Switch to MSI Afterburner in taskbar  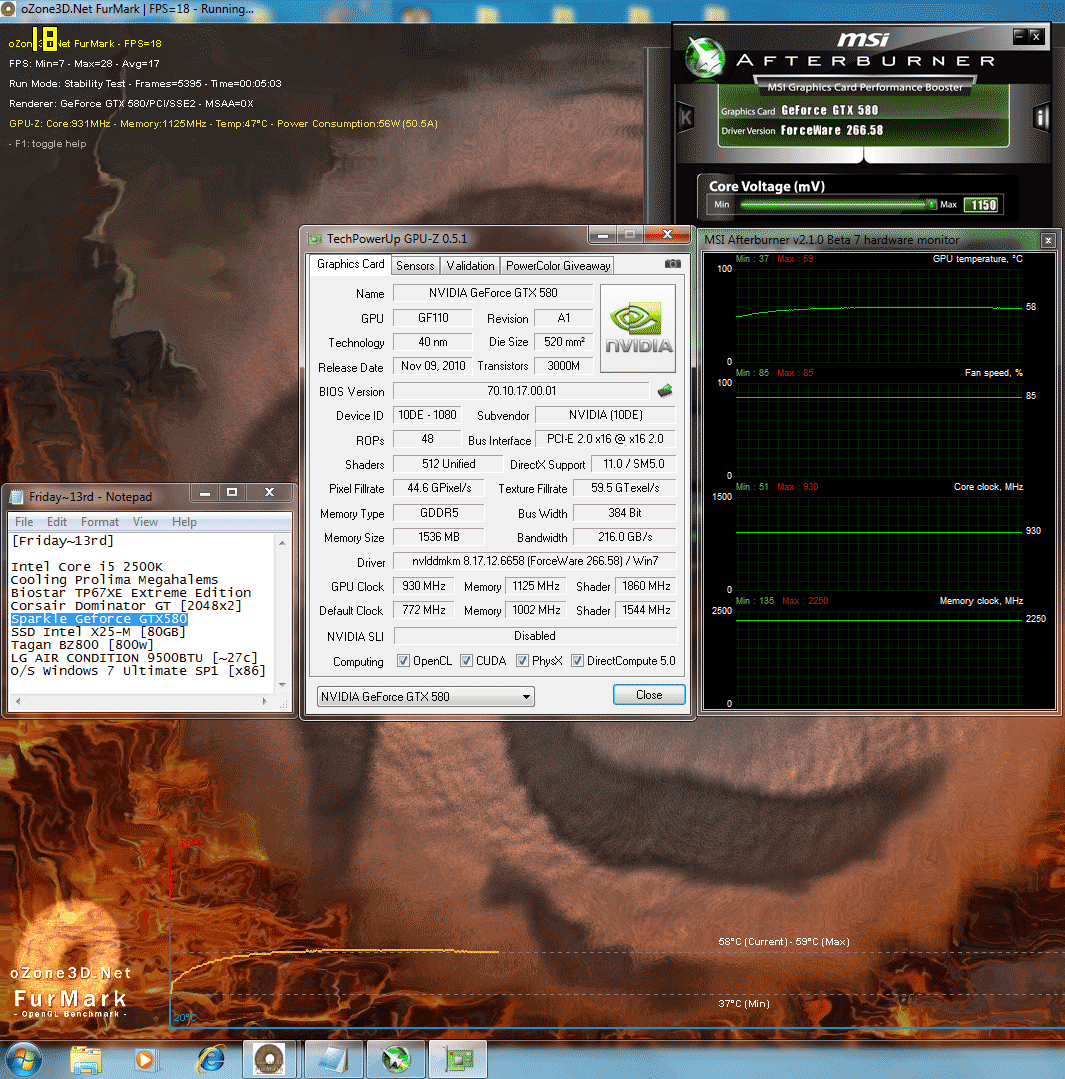coord(396,1059)
